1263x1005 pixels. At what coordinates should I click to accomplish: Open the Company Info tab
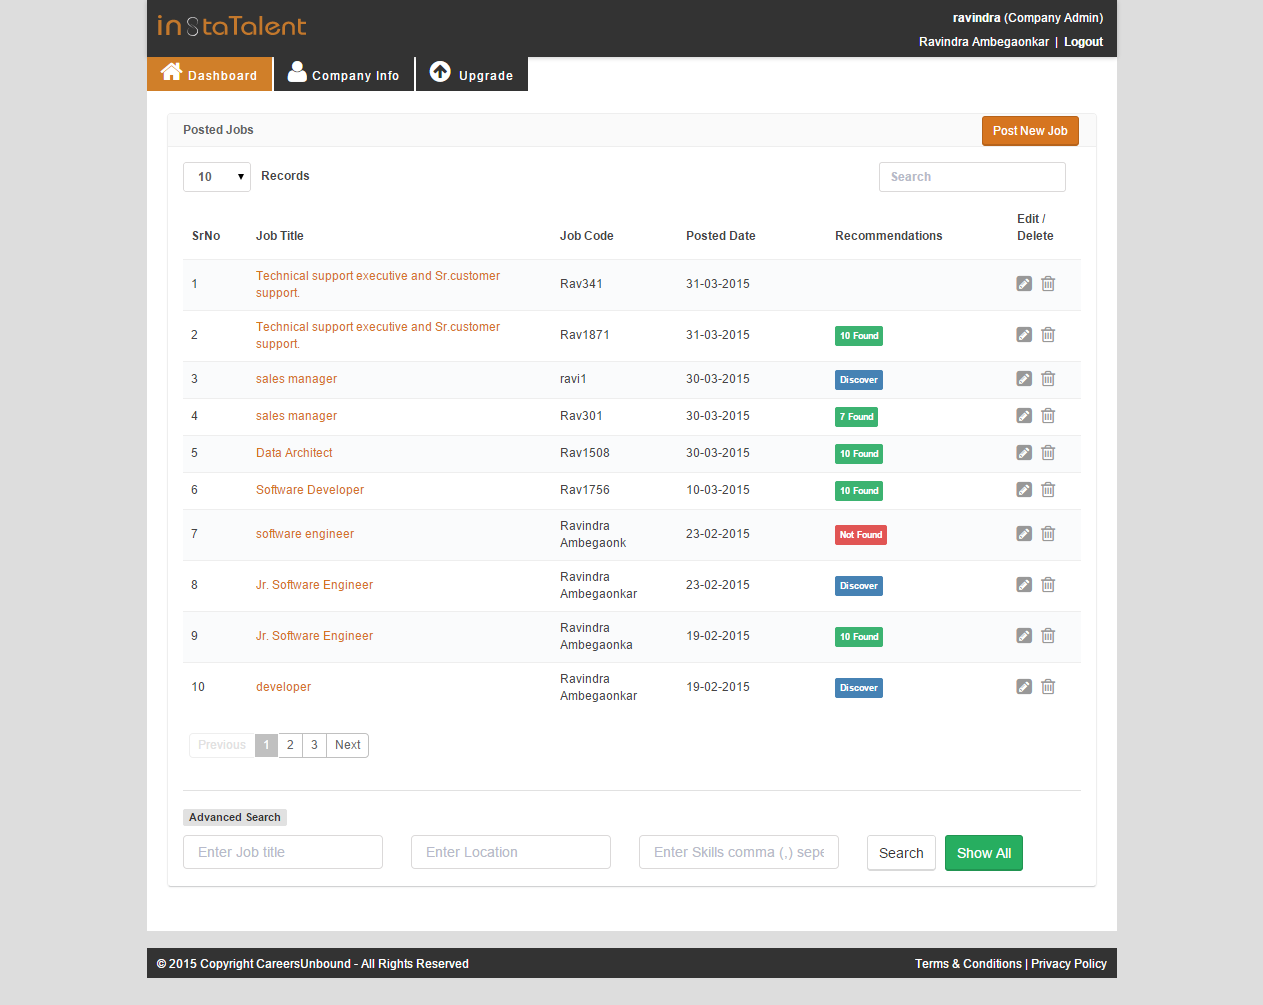(344, 74)
